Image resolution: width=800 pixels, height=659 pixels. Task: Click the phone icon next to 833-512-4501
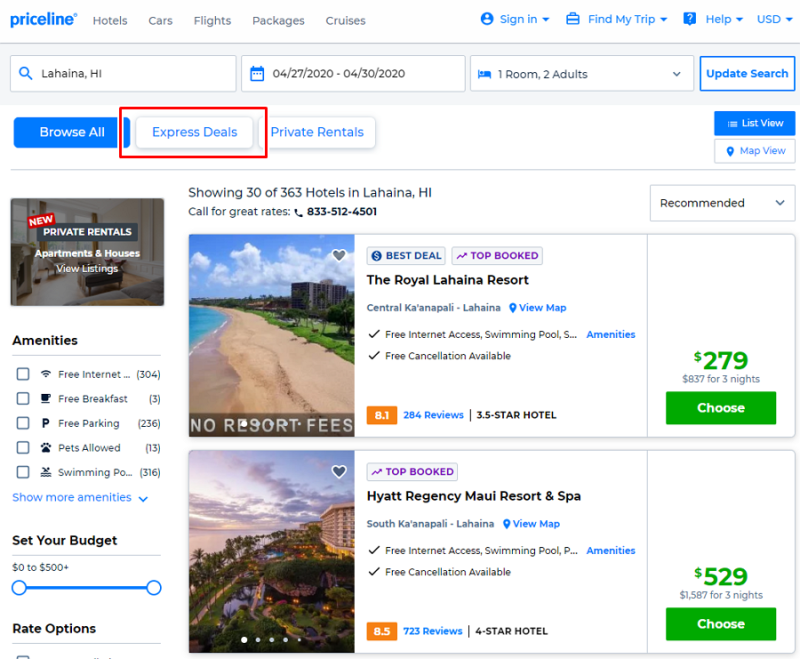coord(298,213)
